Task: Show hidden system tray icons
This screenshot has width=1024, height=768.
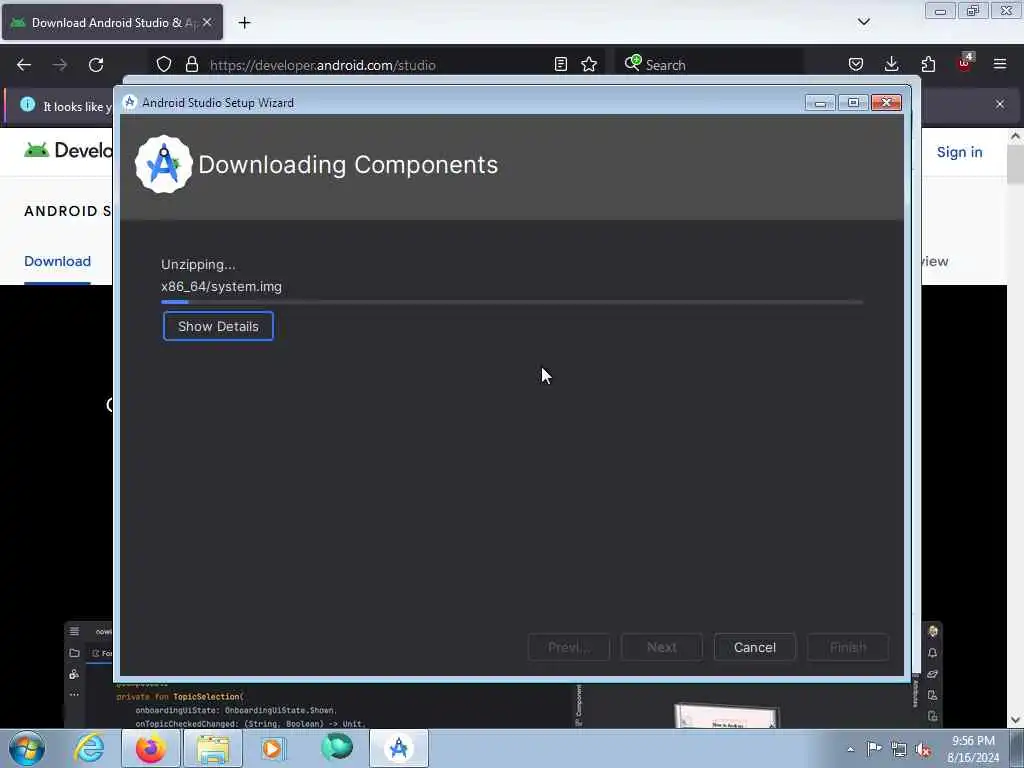Action: [850, 749]
